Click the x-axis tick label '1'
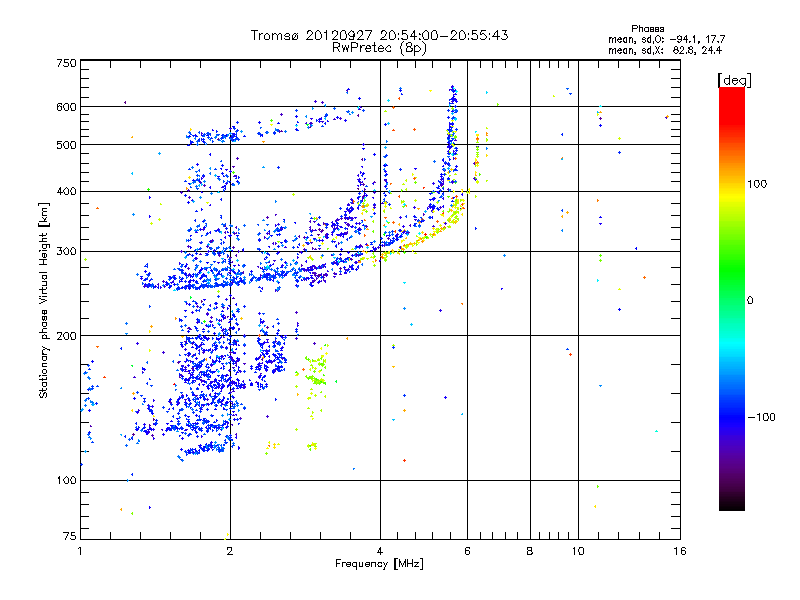 (x=80, y=551)
